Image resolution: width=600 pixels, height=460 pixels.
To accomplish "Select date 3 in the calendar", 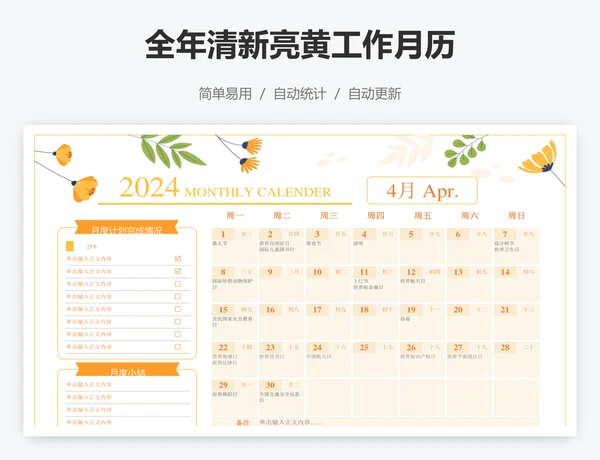I will tap(317, 234).
